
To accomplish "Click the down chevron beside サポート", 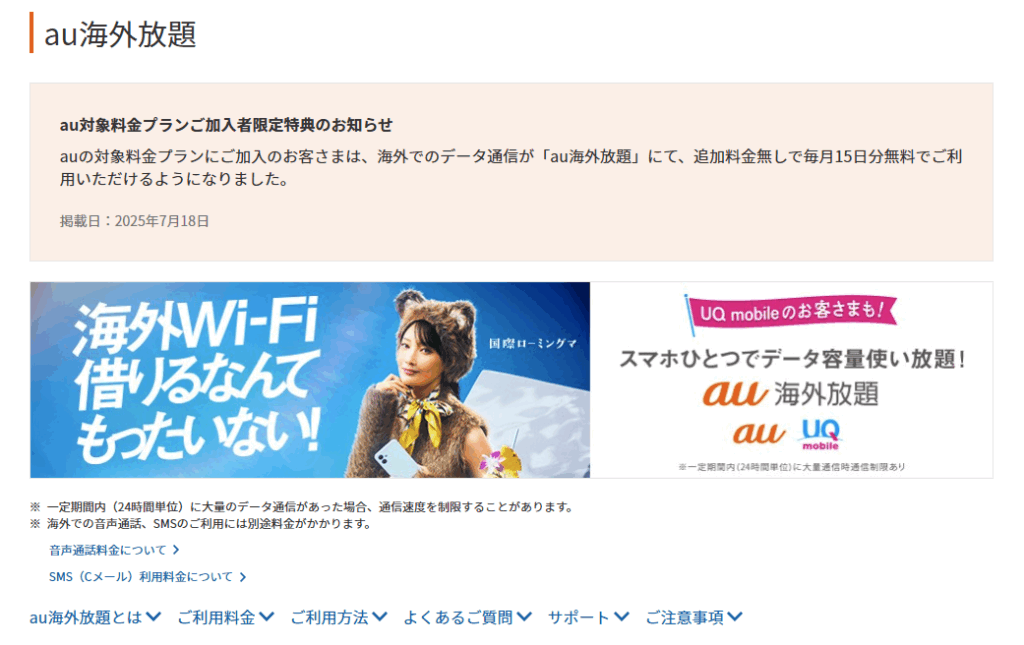I will pyautogui.click(x=621, y=616).
